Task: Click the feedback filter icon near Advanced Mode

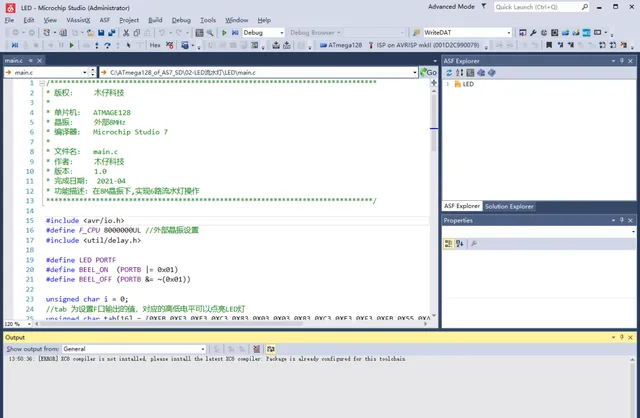Action: (484, 7)
